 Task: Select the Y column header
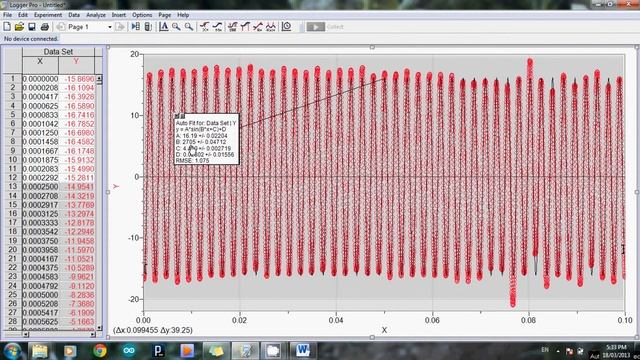76,62
